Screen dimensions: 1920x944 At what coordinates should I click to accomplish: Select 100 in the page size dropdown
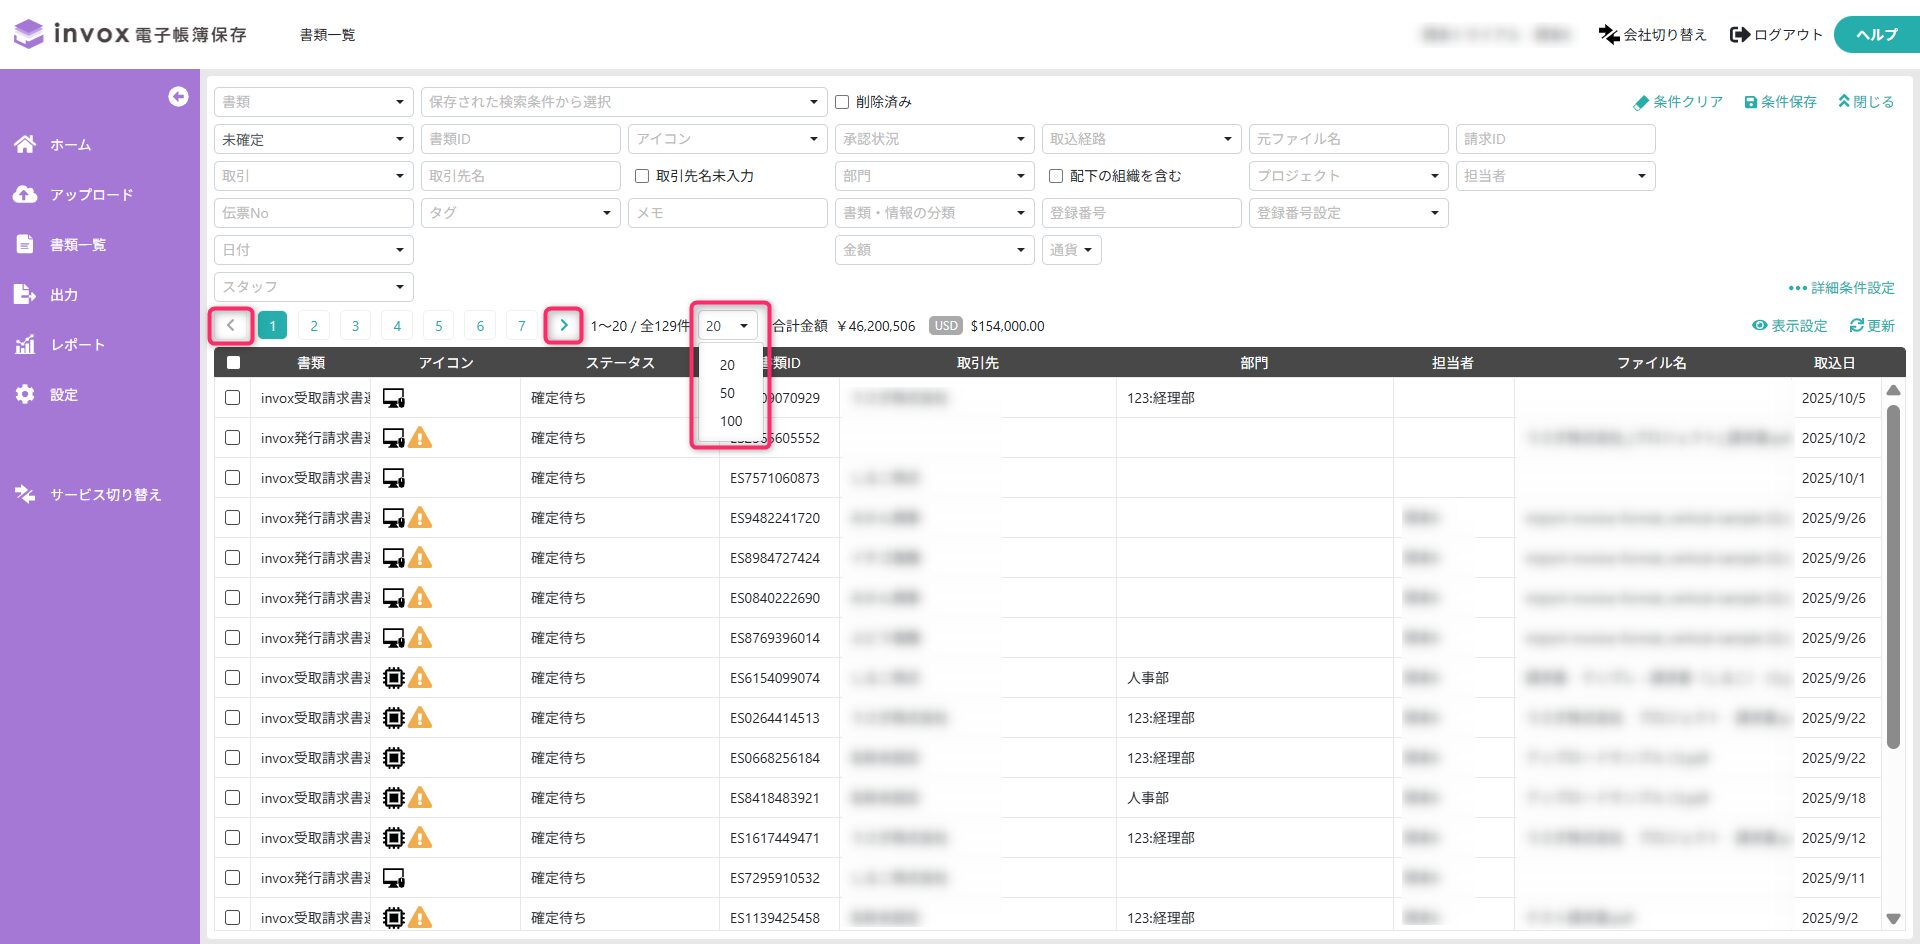click(731, 421)
